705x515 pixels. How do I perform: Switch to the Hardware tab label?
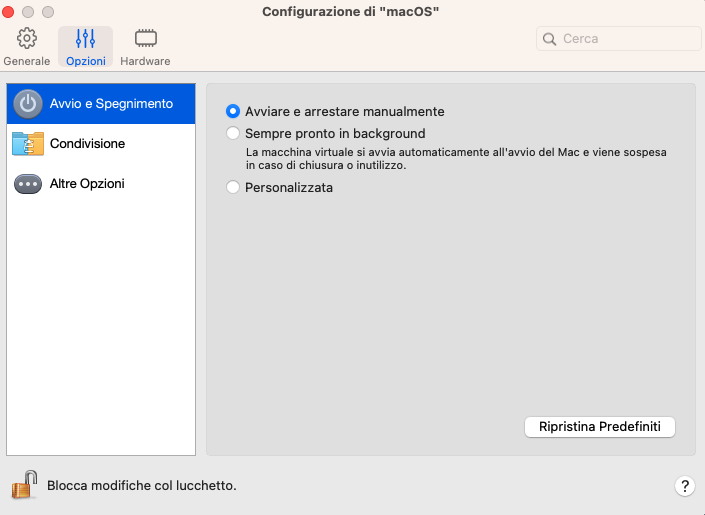tap(146, 61)
